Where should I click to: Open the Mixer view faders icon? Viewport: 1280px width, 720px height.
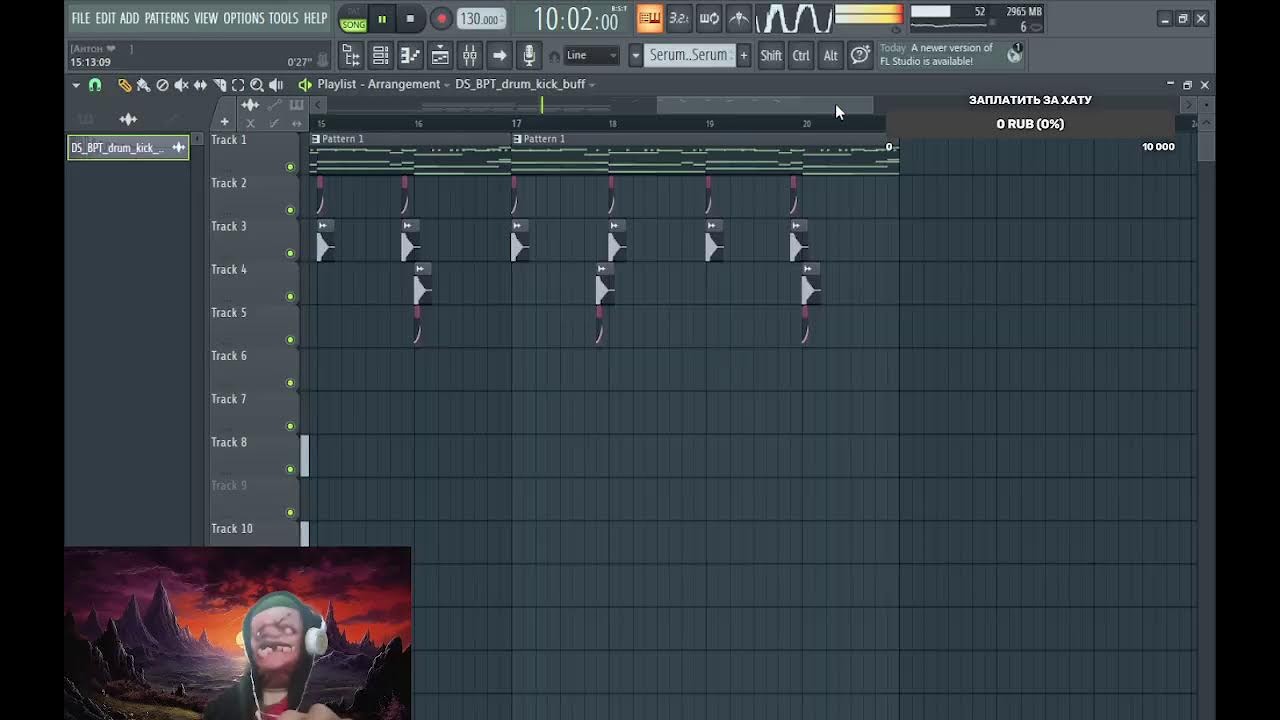click(x=470, y=56)
